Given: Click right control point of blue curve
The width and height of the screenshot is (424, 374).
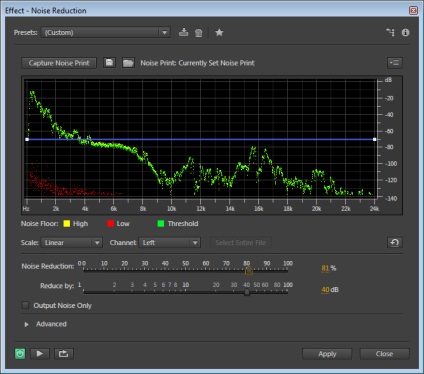Looking at the screenshot, I should coord(374,139).
